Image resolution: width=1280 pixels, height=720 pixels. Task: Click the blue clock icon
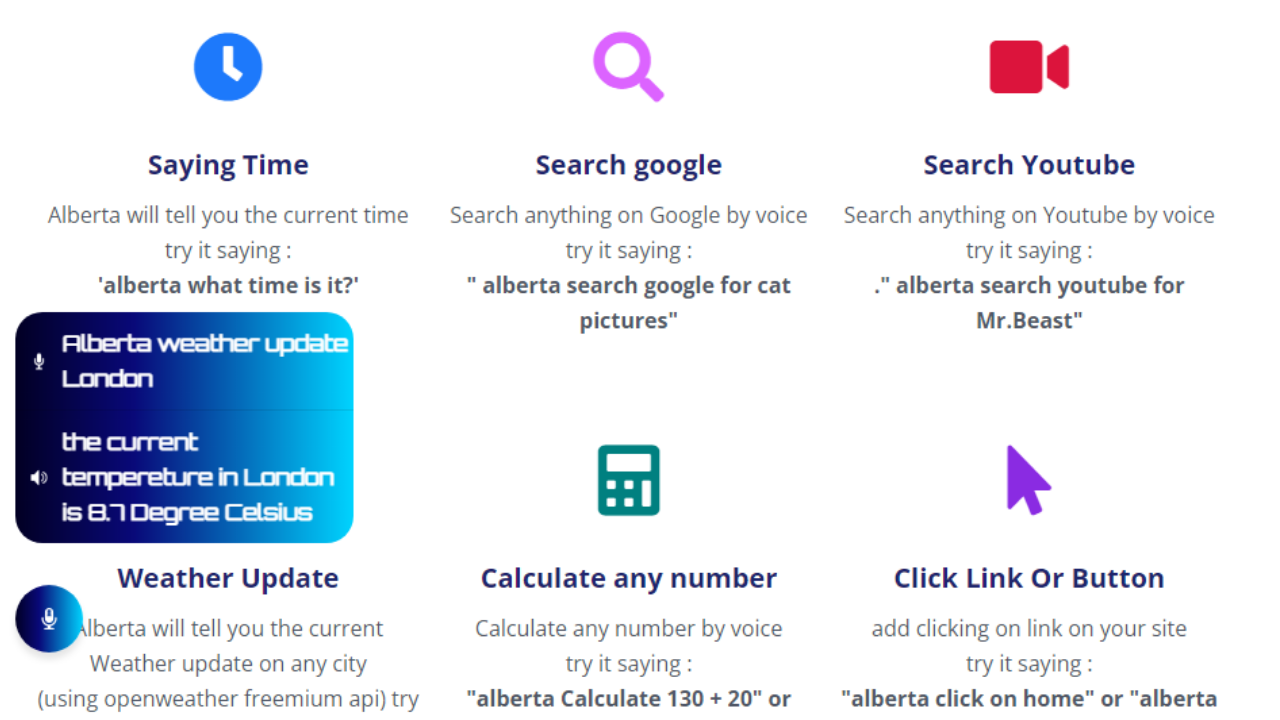(x=228, y=67)
